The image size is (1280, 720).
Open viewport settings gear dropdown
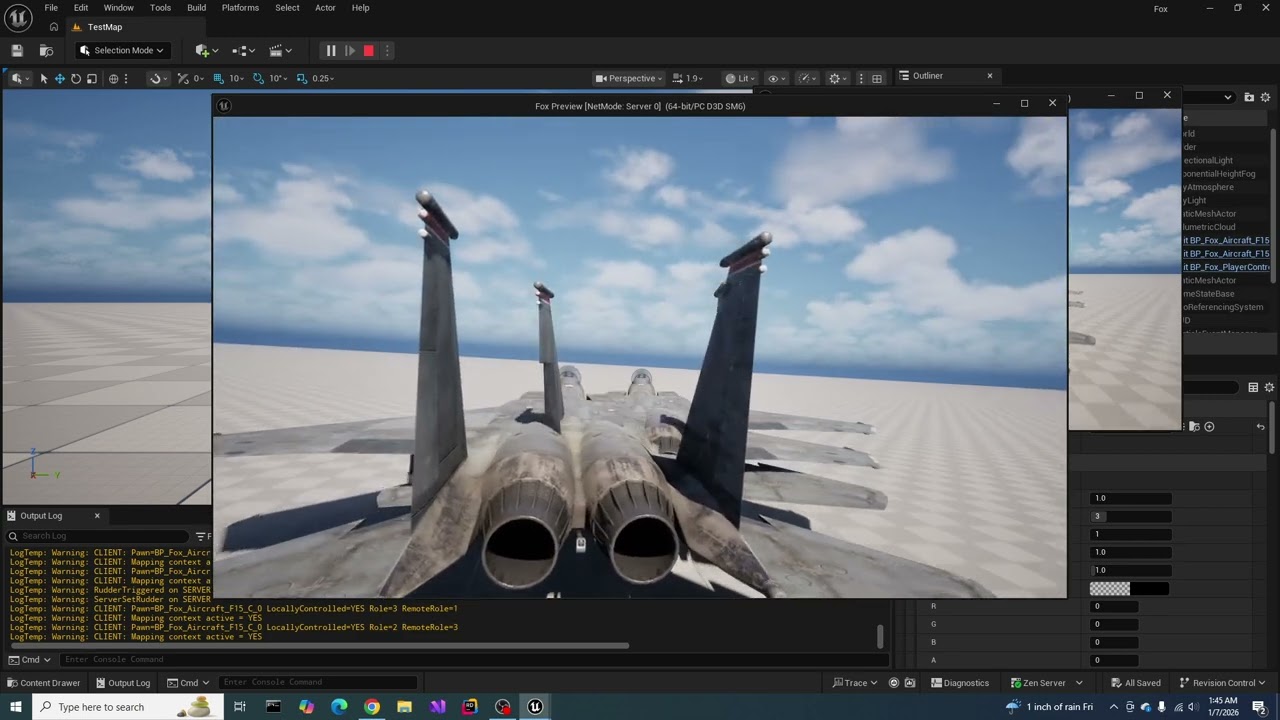coord(838,78)
